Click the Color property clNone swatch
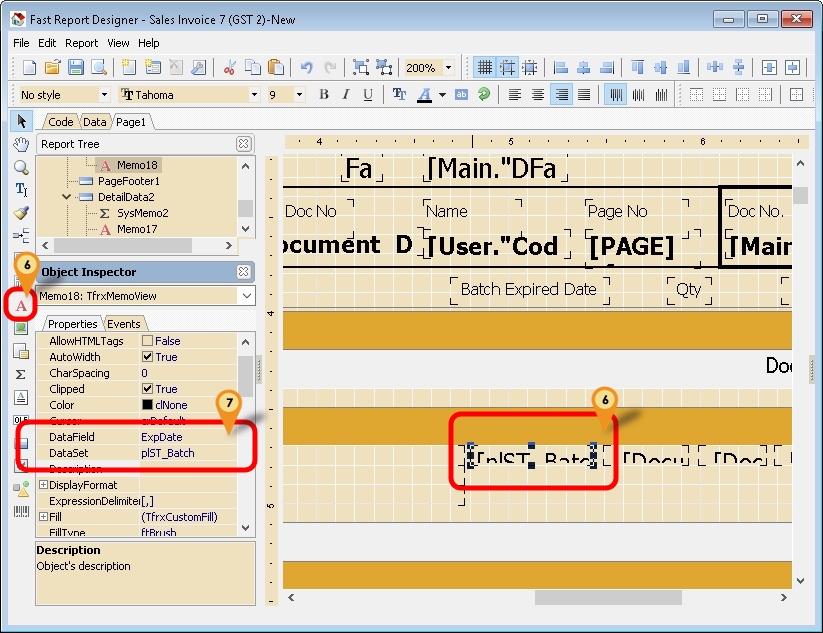This screenshot has width=823, height=633. (147, 405)
